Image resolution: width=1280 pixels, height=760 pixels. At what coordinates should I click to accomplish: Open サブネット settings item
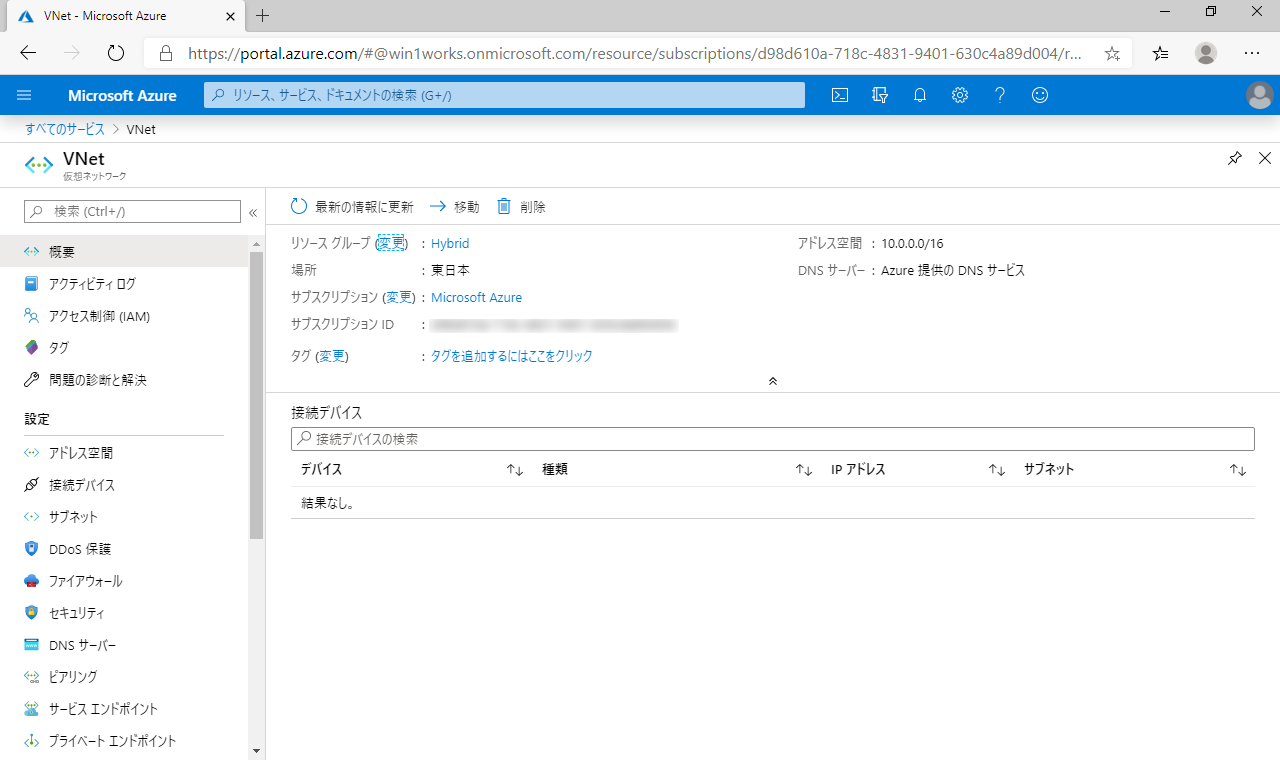click(124, 517)
